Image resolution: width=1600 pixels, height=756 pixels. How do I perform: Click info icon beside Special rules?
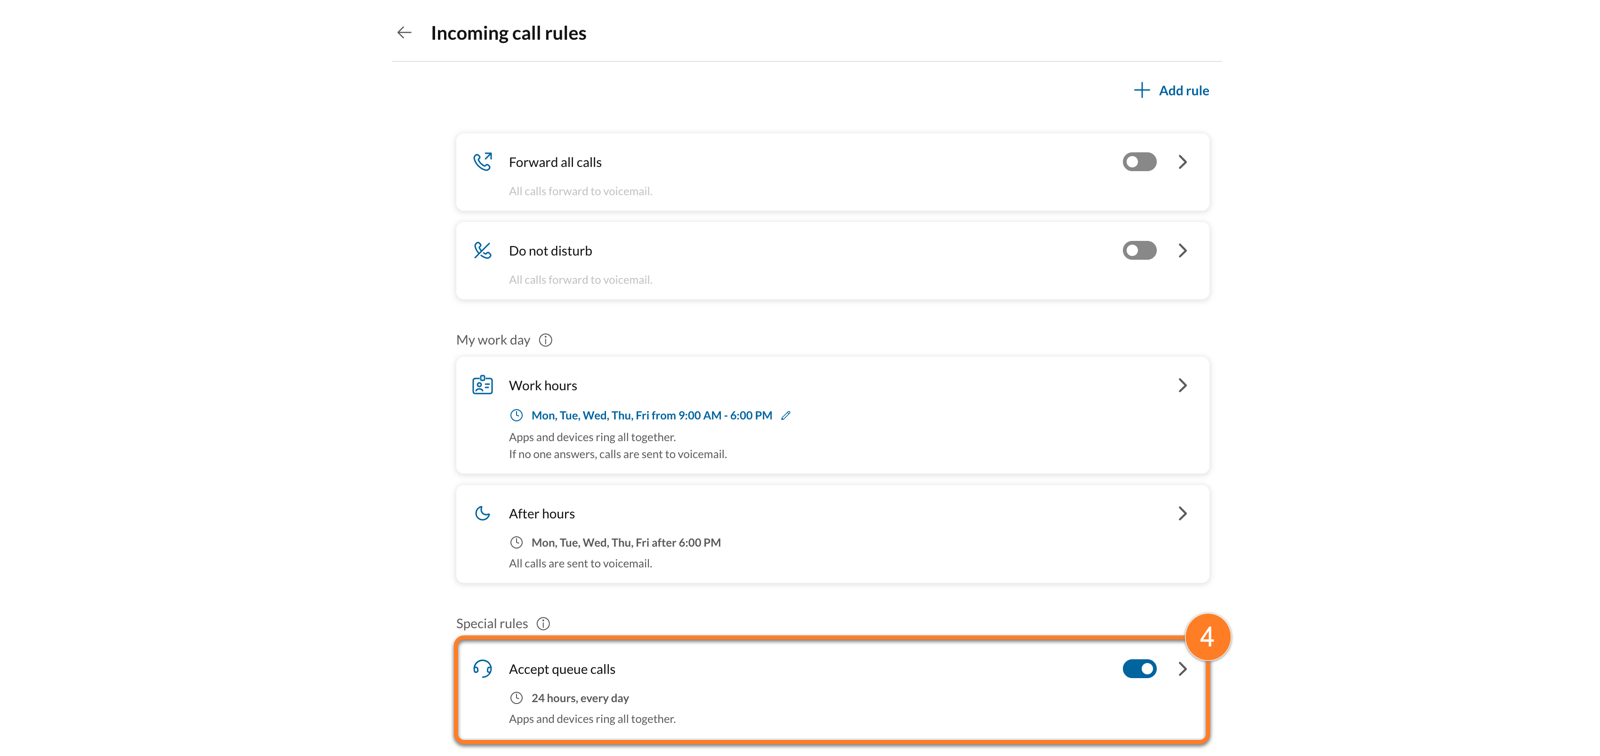543,624
